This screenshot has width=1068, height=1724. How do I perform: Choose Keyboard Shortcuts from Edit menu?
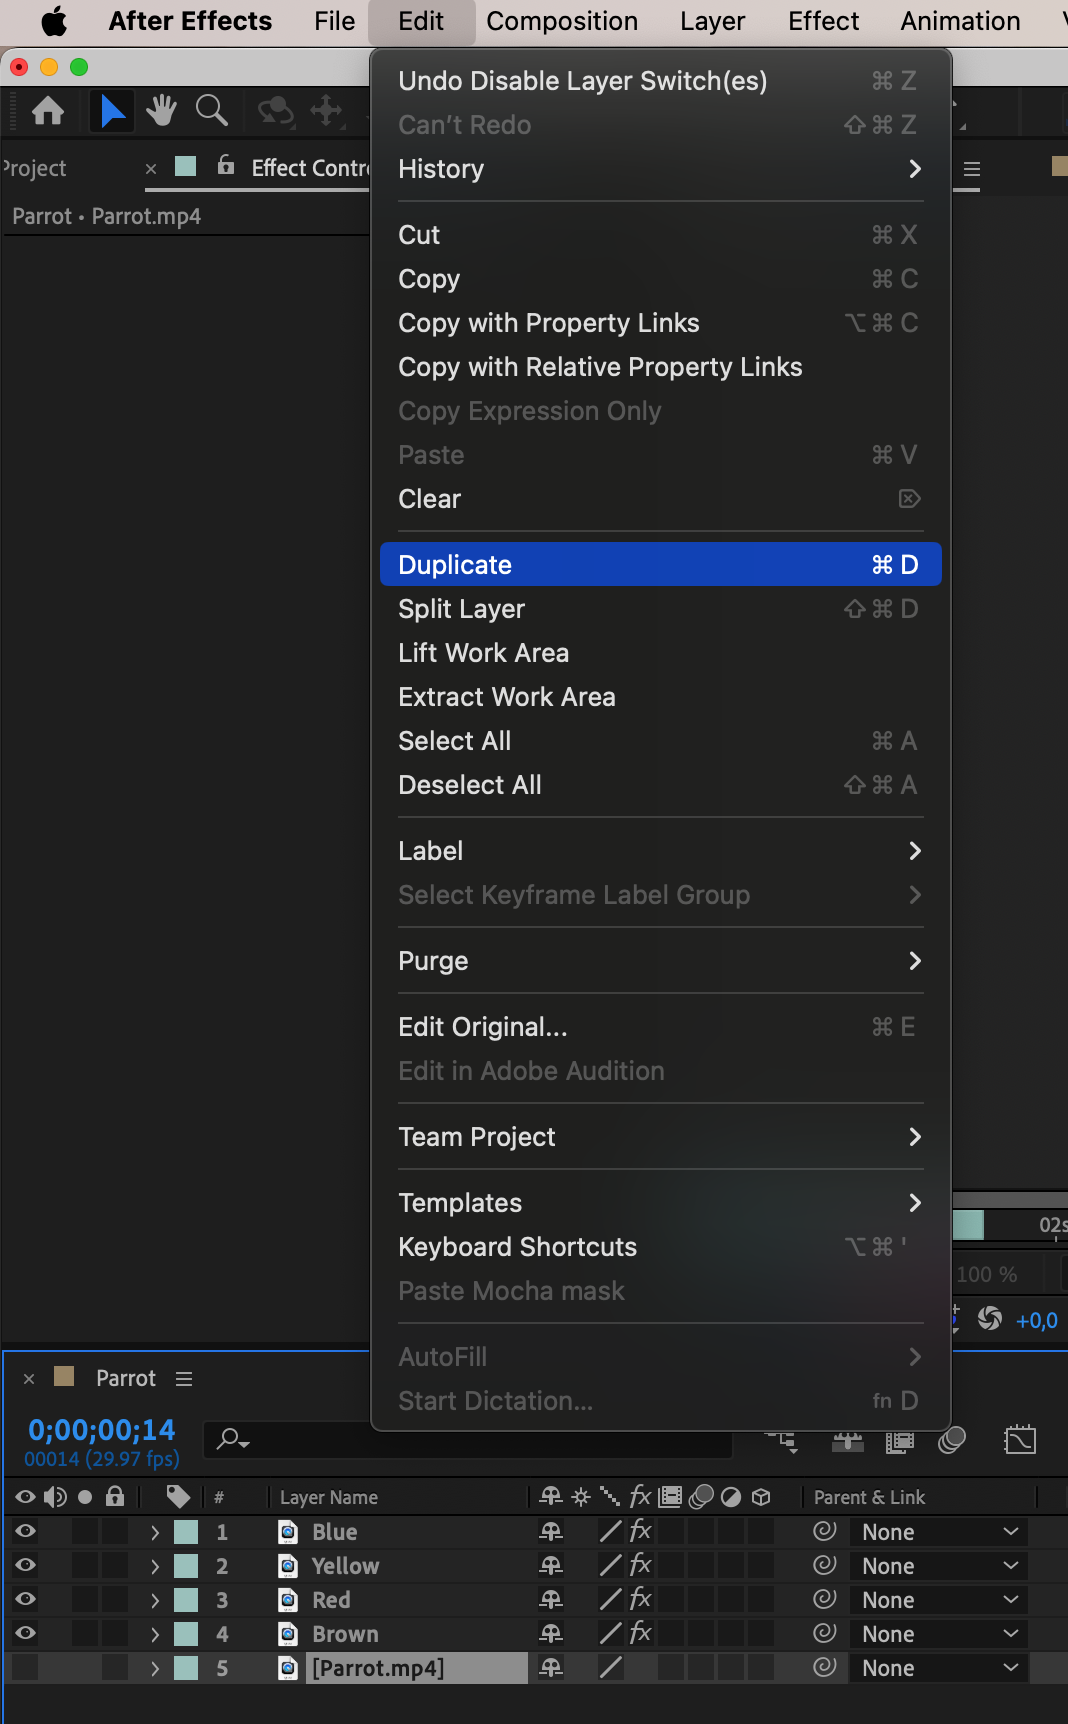pos(660,1246)
